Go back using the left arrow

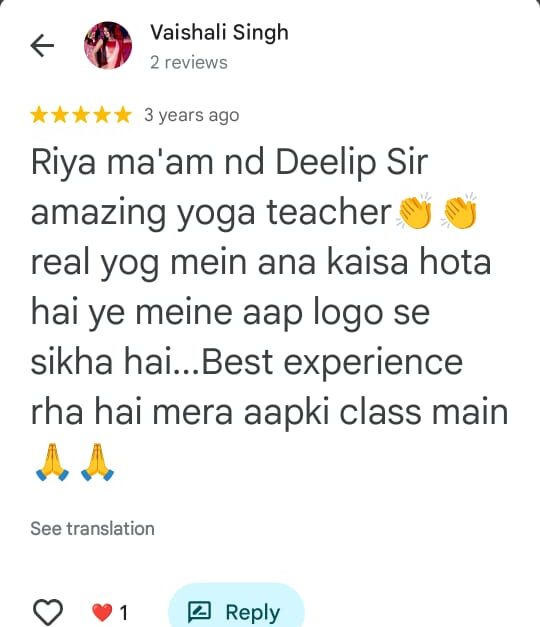click(x=42, y=46)
